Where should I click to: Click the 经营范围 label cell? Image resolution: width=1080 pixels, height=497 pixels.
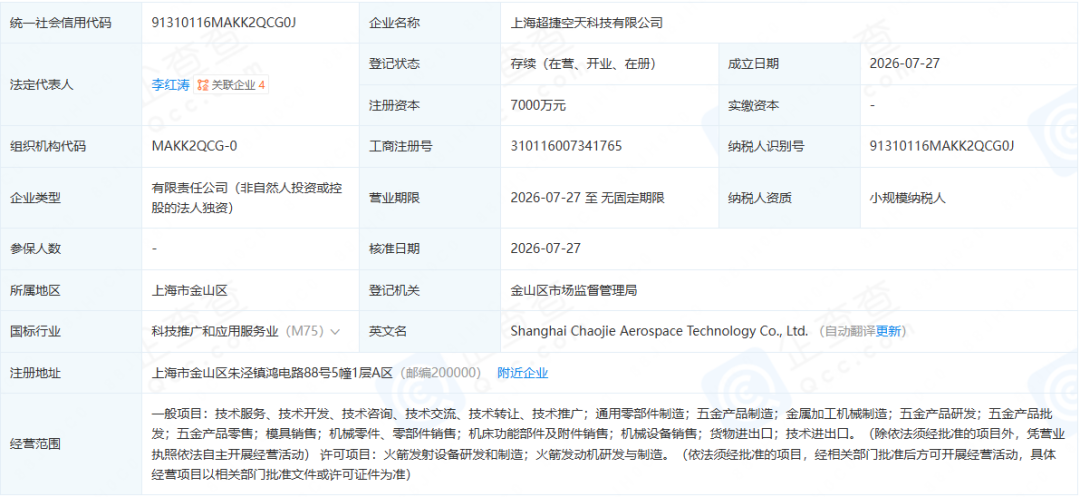click(x=71, y=444)
